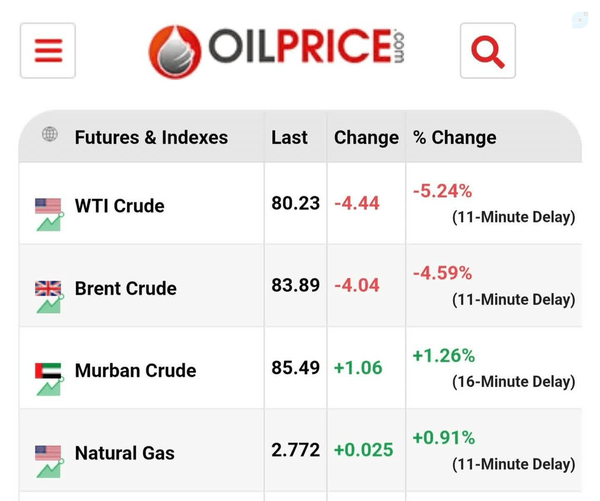Open Brent Crude green chart icon
The height and width of the screenshot is (501, 600).
(x=50, y=305)
